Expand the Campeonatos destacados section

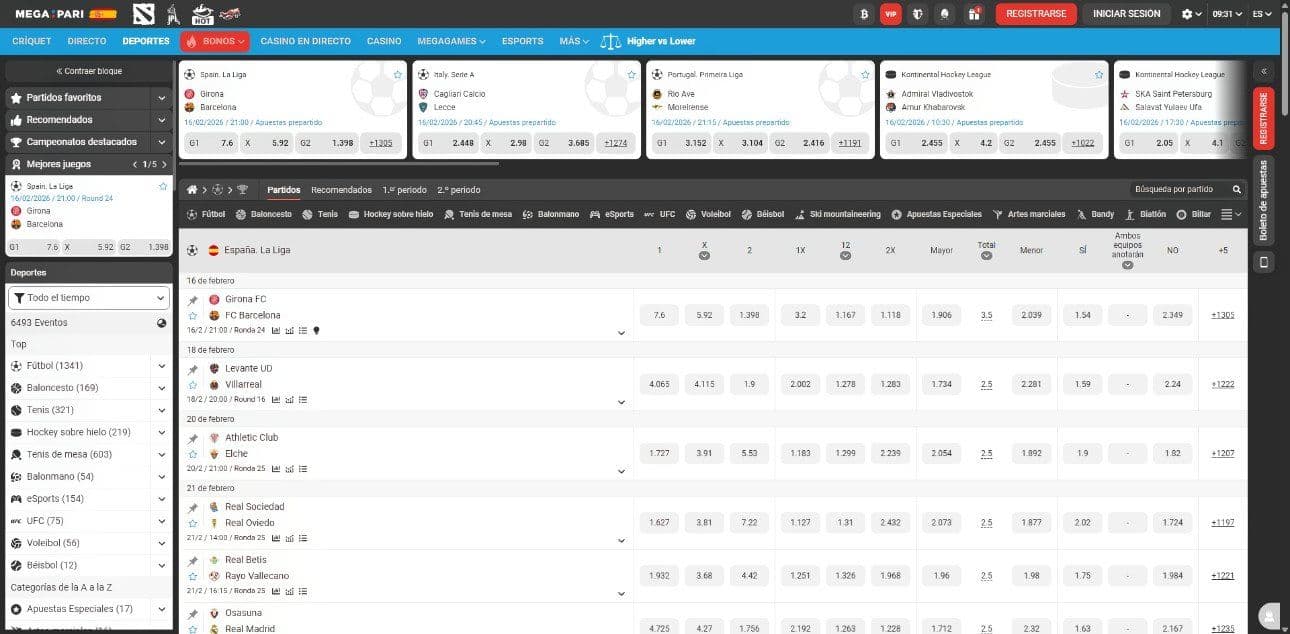pyautogui.click(x=161, y=142)
